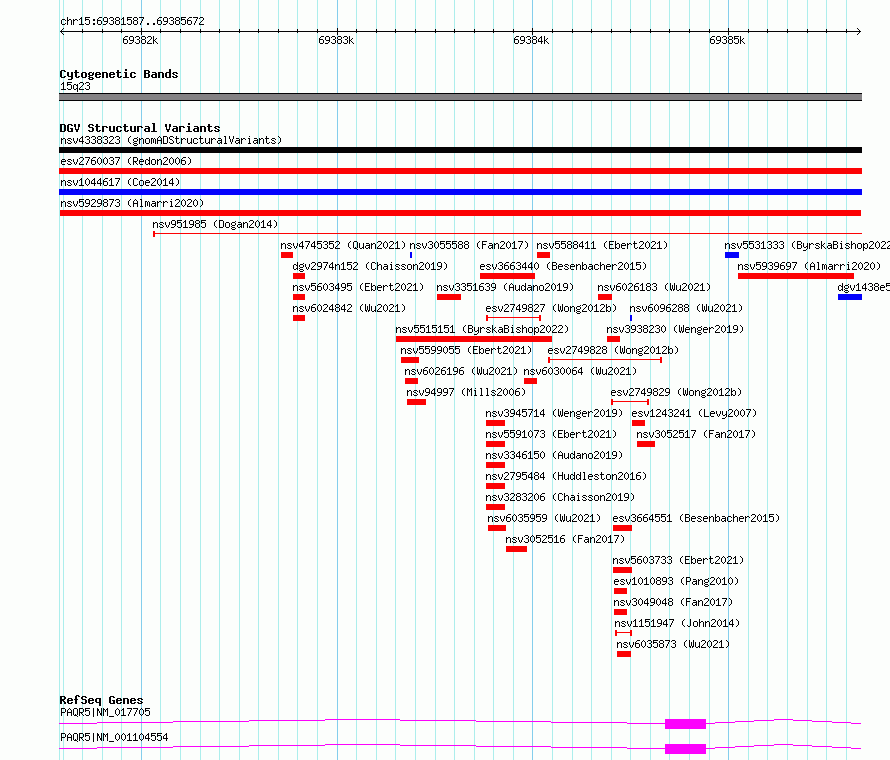Click nsv5929873 (Almarri2020) variant label
The height and width of the screenshot is (760, 890).
tap(132, 203)
